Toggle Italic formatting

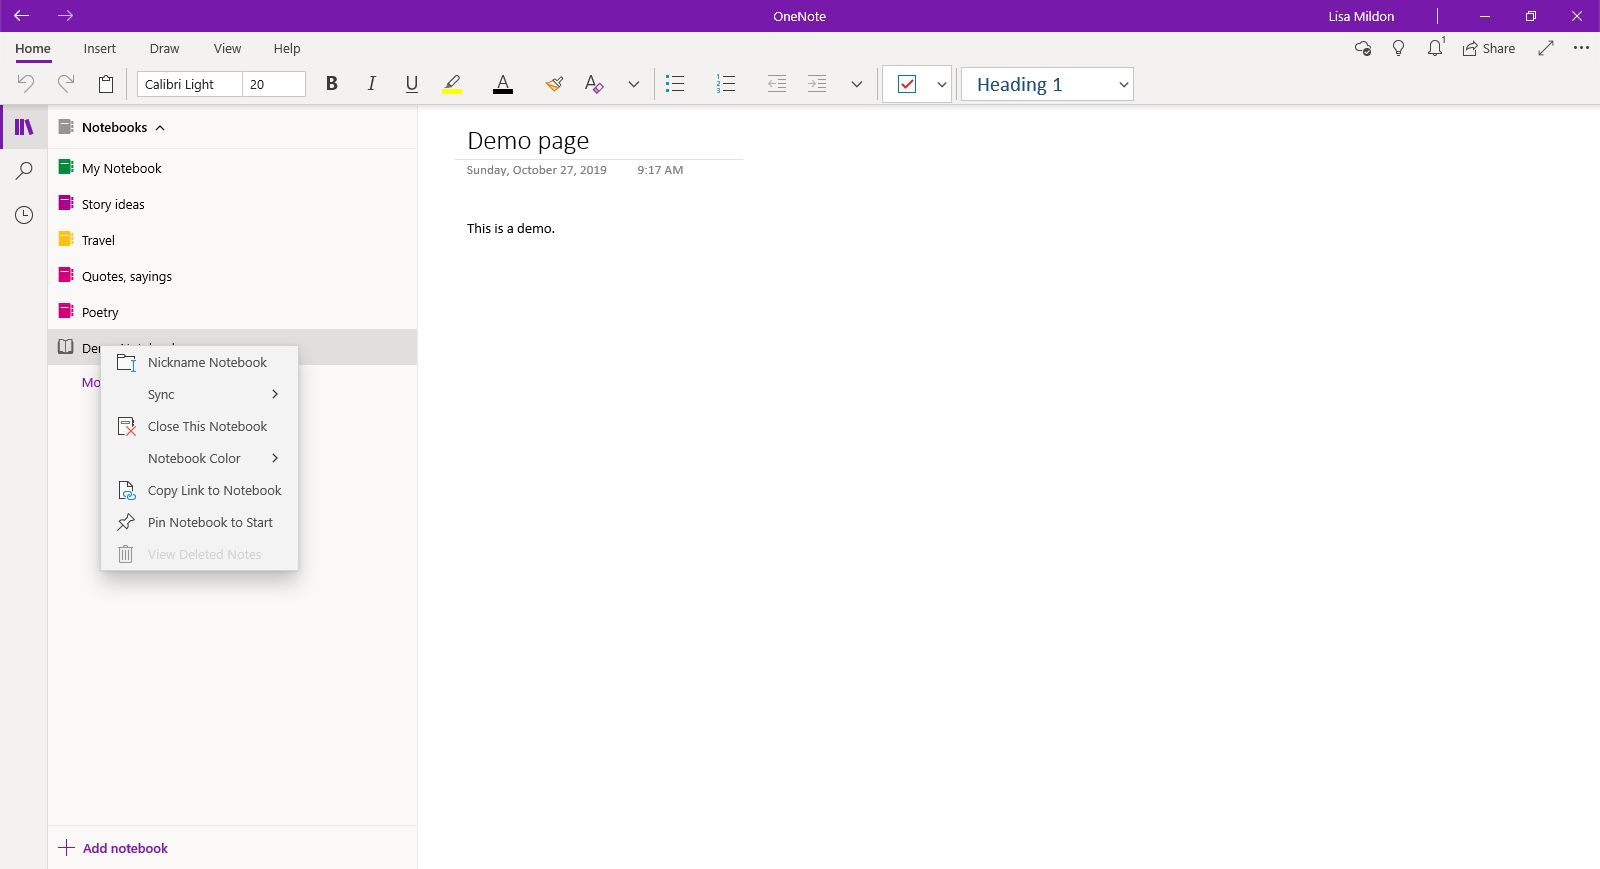pyautogui.click(x=372, y=84)
